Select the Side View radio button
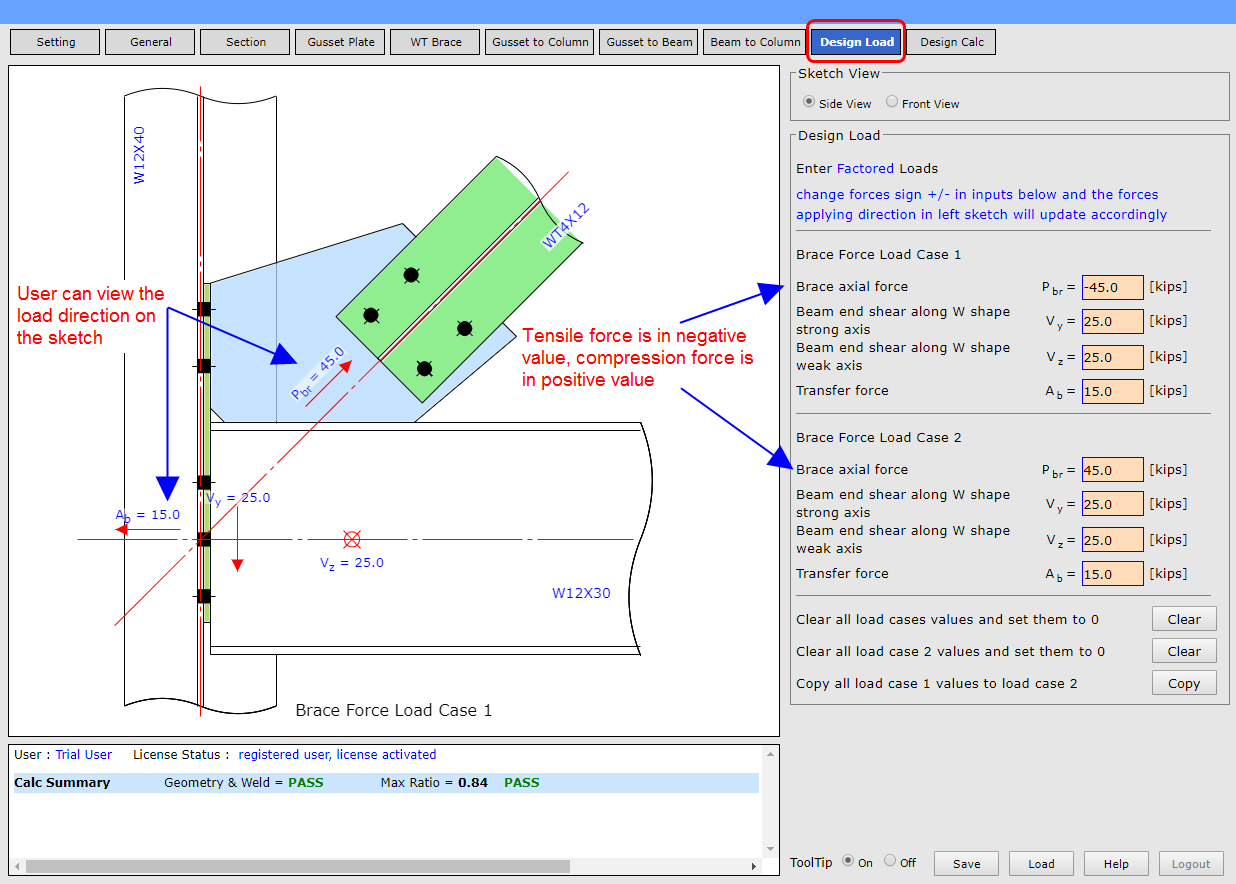The height and width of the screenshot is (884, 1236). pyautogui.click(x=808, y=102)
